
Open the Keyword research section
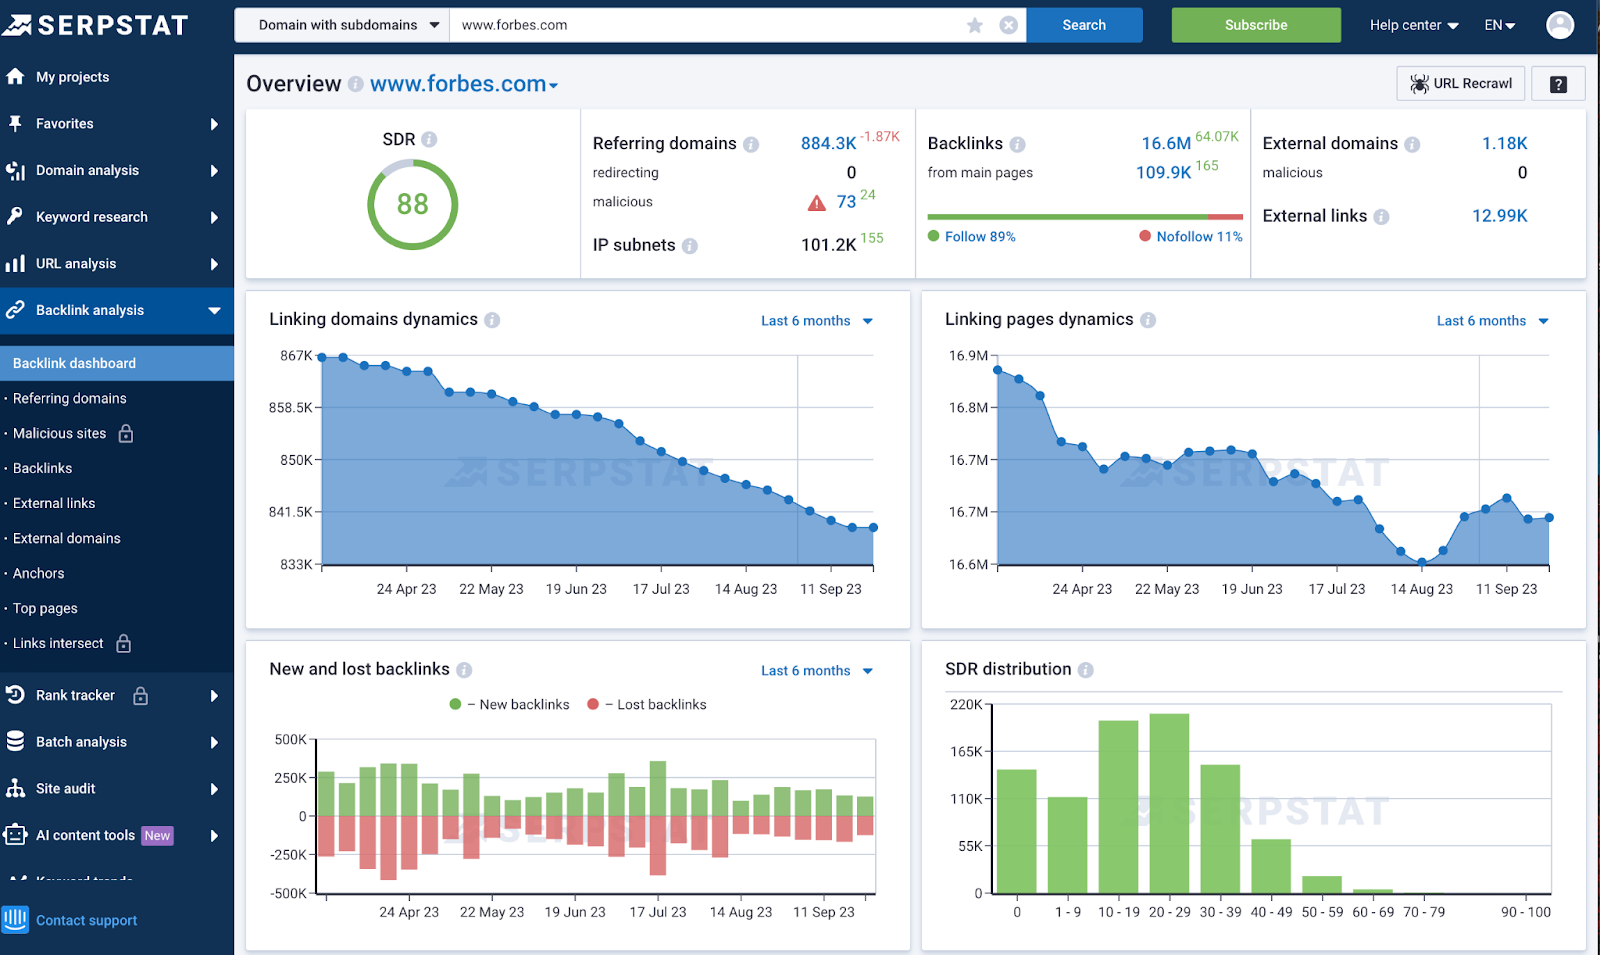coord(89,216)
